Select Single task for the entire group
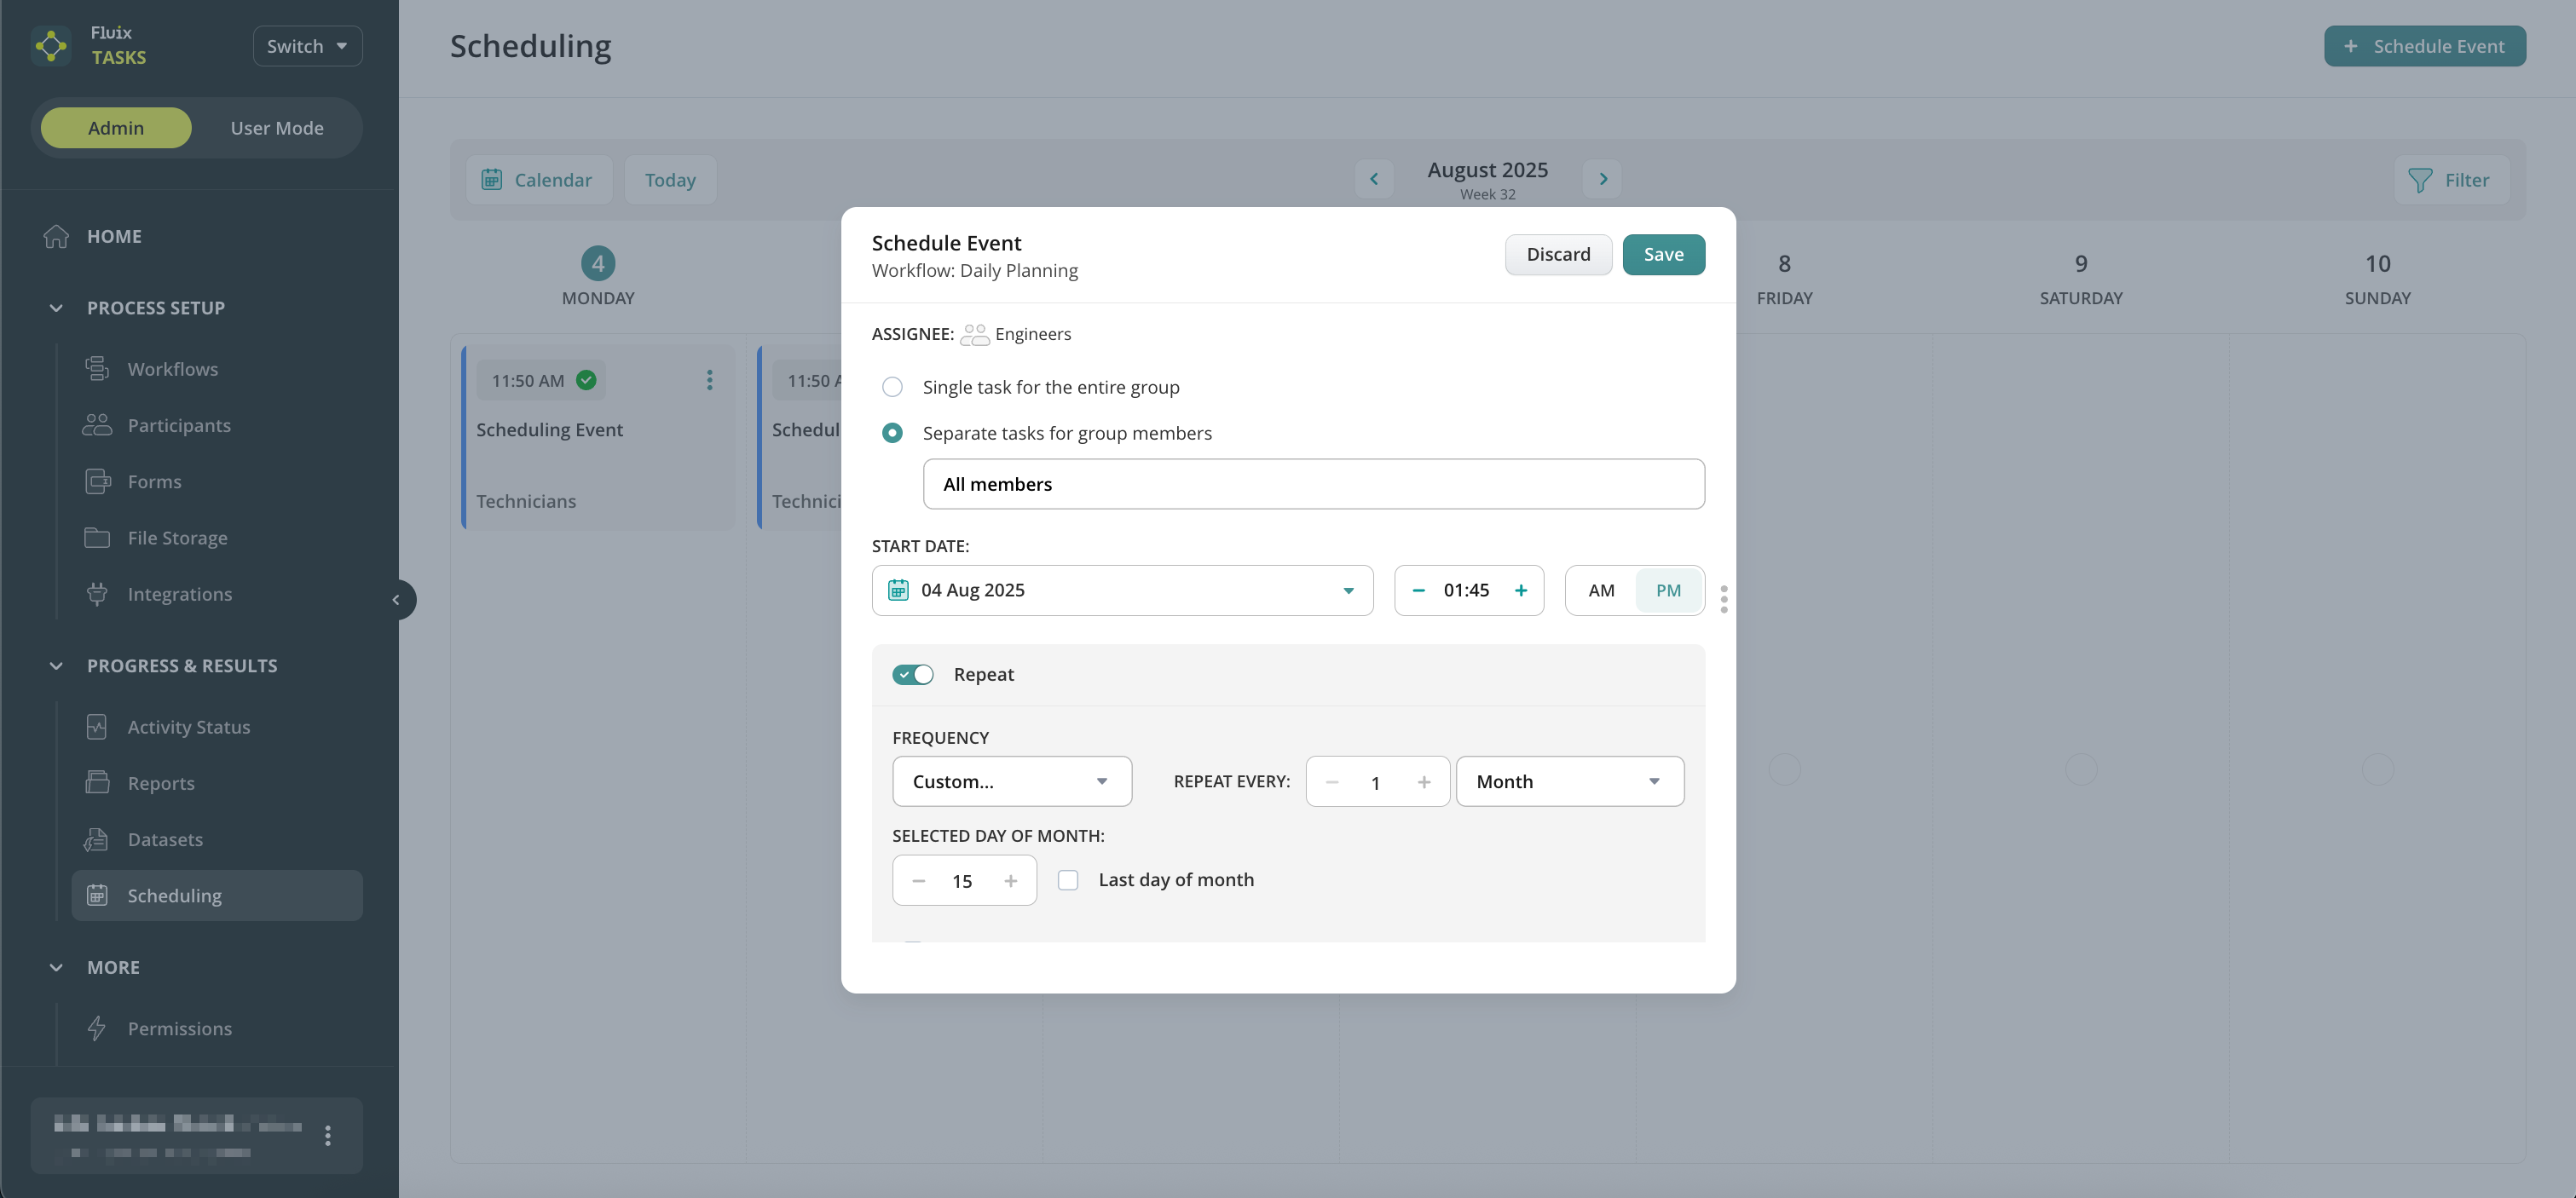Viewport: 2576px width, 1198px height. (892, 387)
